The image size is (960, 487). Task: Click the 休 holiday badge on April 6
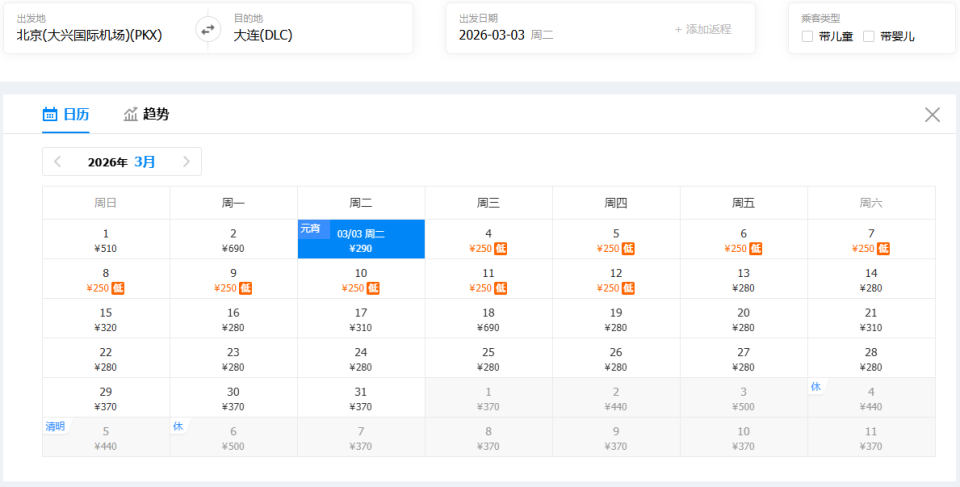point(178,426)
